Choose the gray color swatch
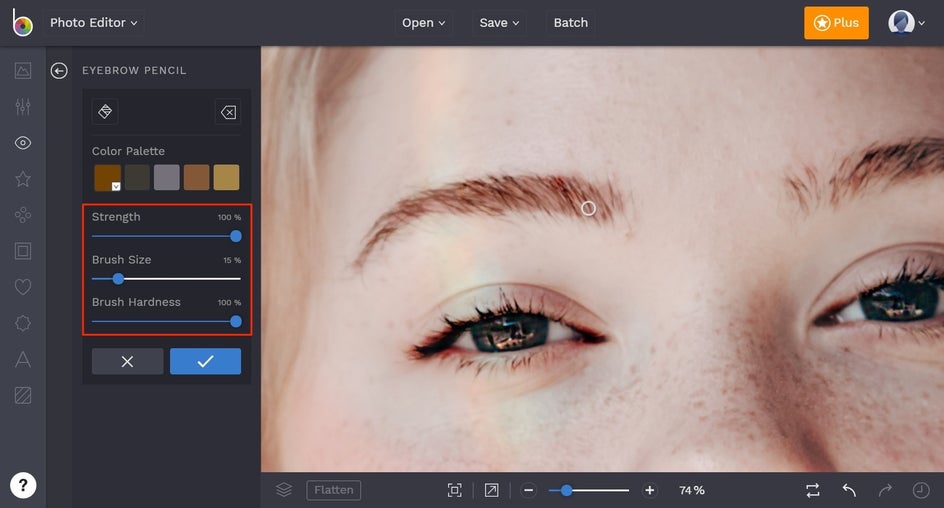This screenshot has width=944, height=508. pos(166,178)
